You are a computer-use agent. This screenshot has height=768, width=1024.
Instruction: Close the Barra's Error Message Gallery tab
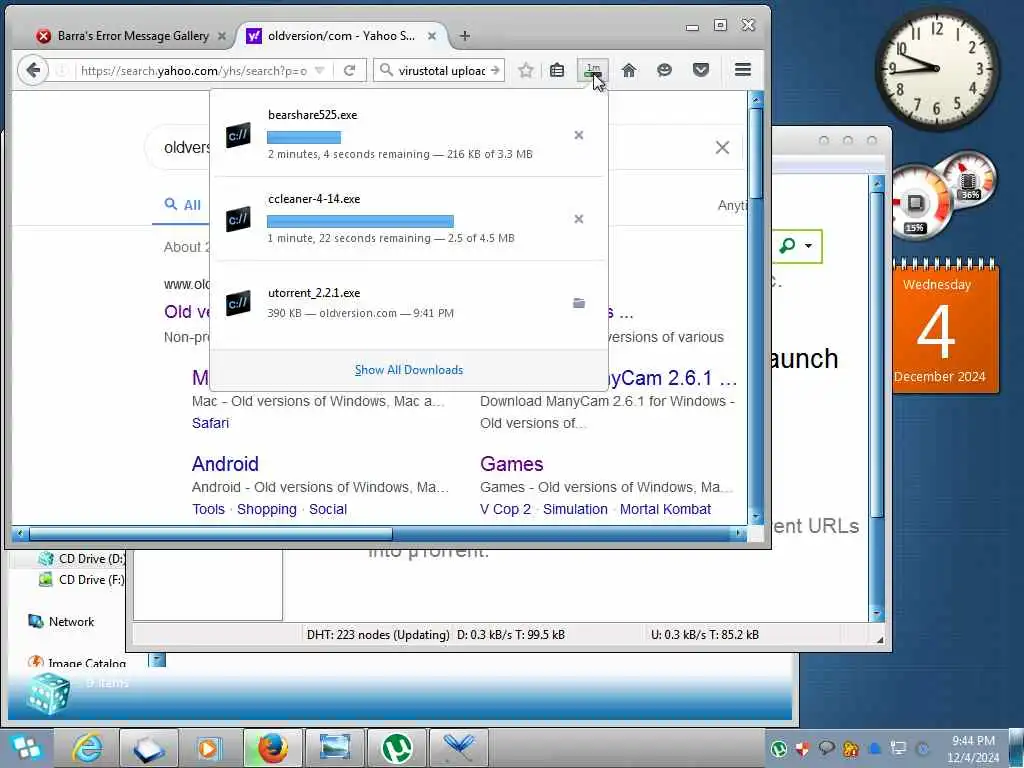222,37
